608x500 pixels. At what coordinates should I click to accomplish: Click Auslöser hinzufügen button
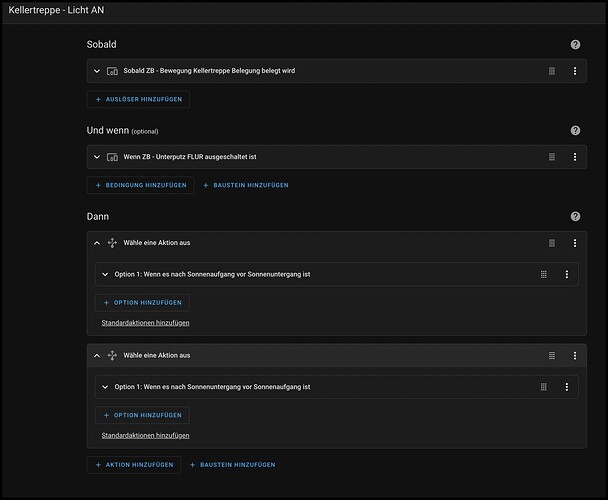(x=138, y=100)
